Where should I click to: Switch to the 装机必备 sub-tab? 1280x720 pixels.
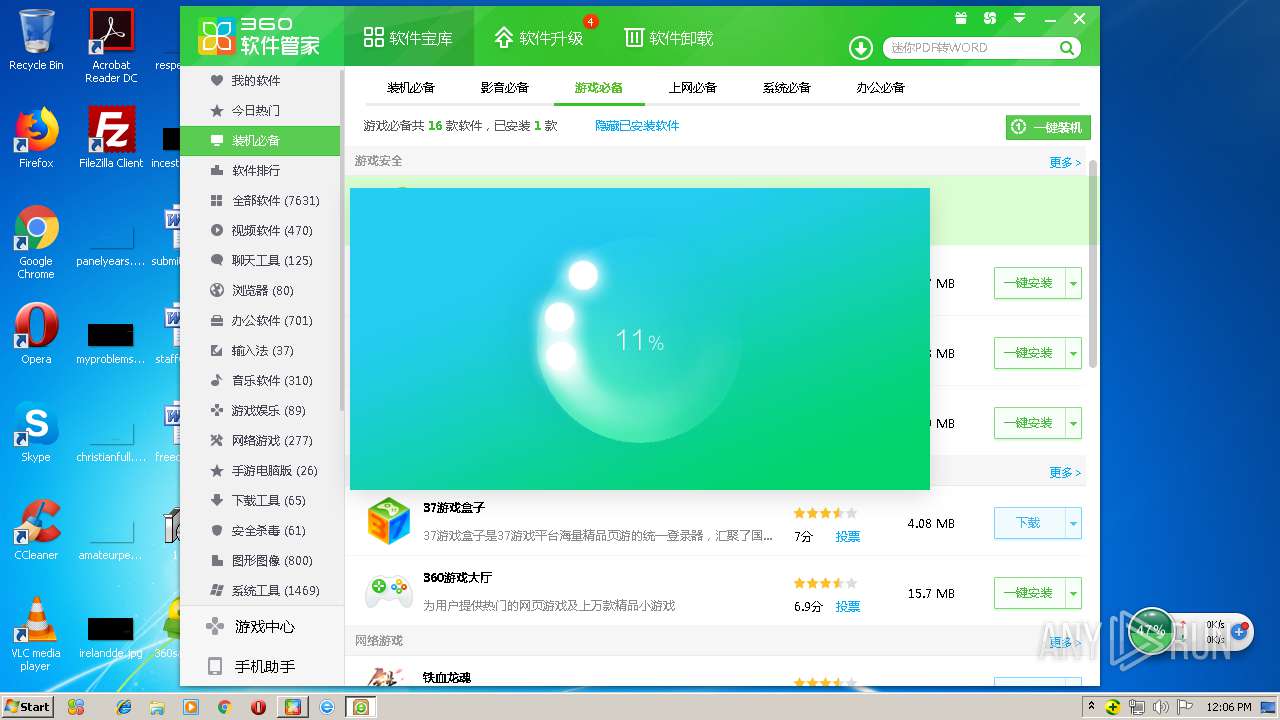pyautogui.click(x=411, y=88)
